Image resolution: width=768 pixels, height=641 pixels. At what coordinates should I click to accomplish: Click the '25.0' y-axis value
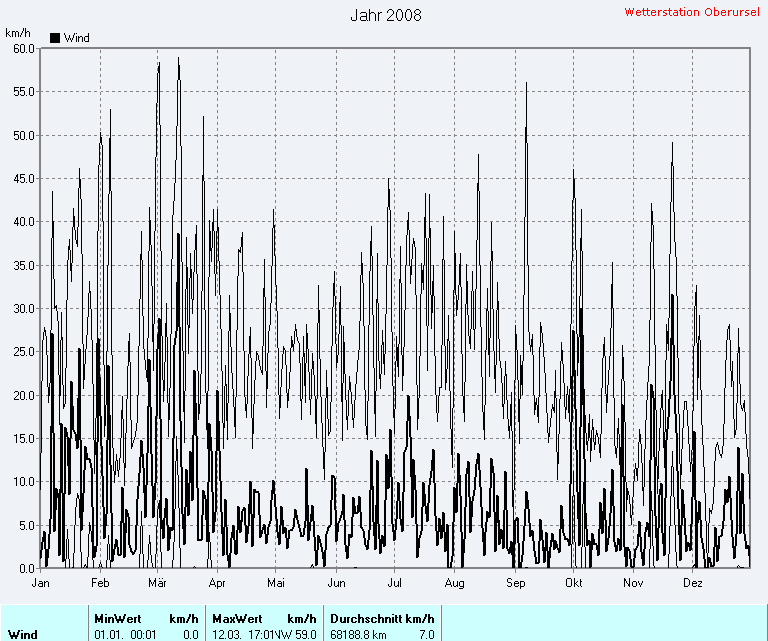[24, 352]
